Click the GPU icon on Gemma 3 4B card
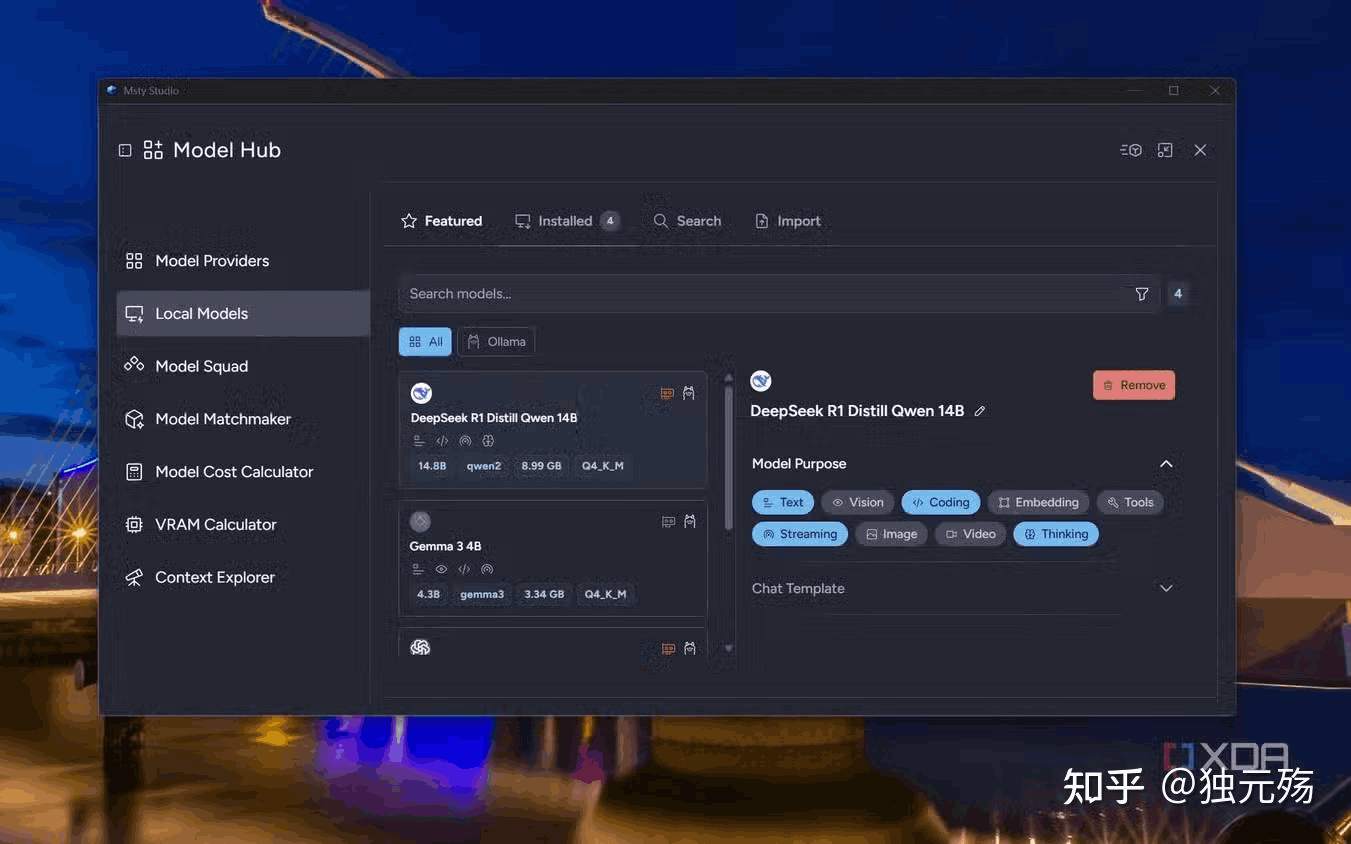 click(x=668, y=522)
